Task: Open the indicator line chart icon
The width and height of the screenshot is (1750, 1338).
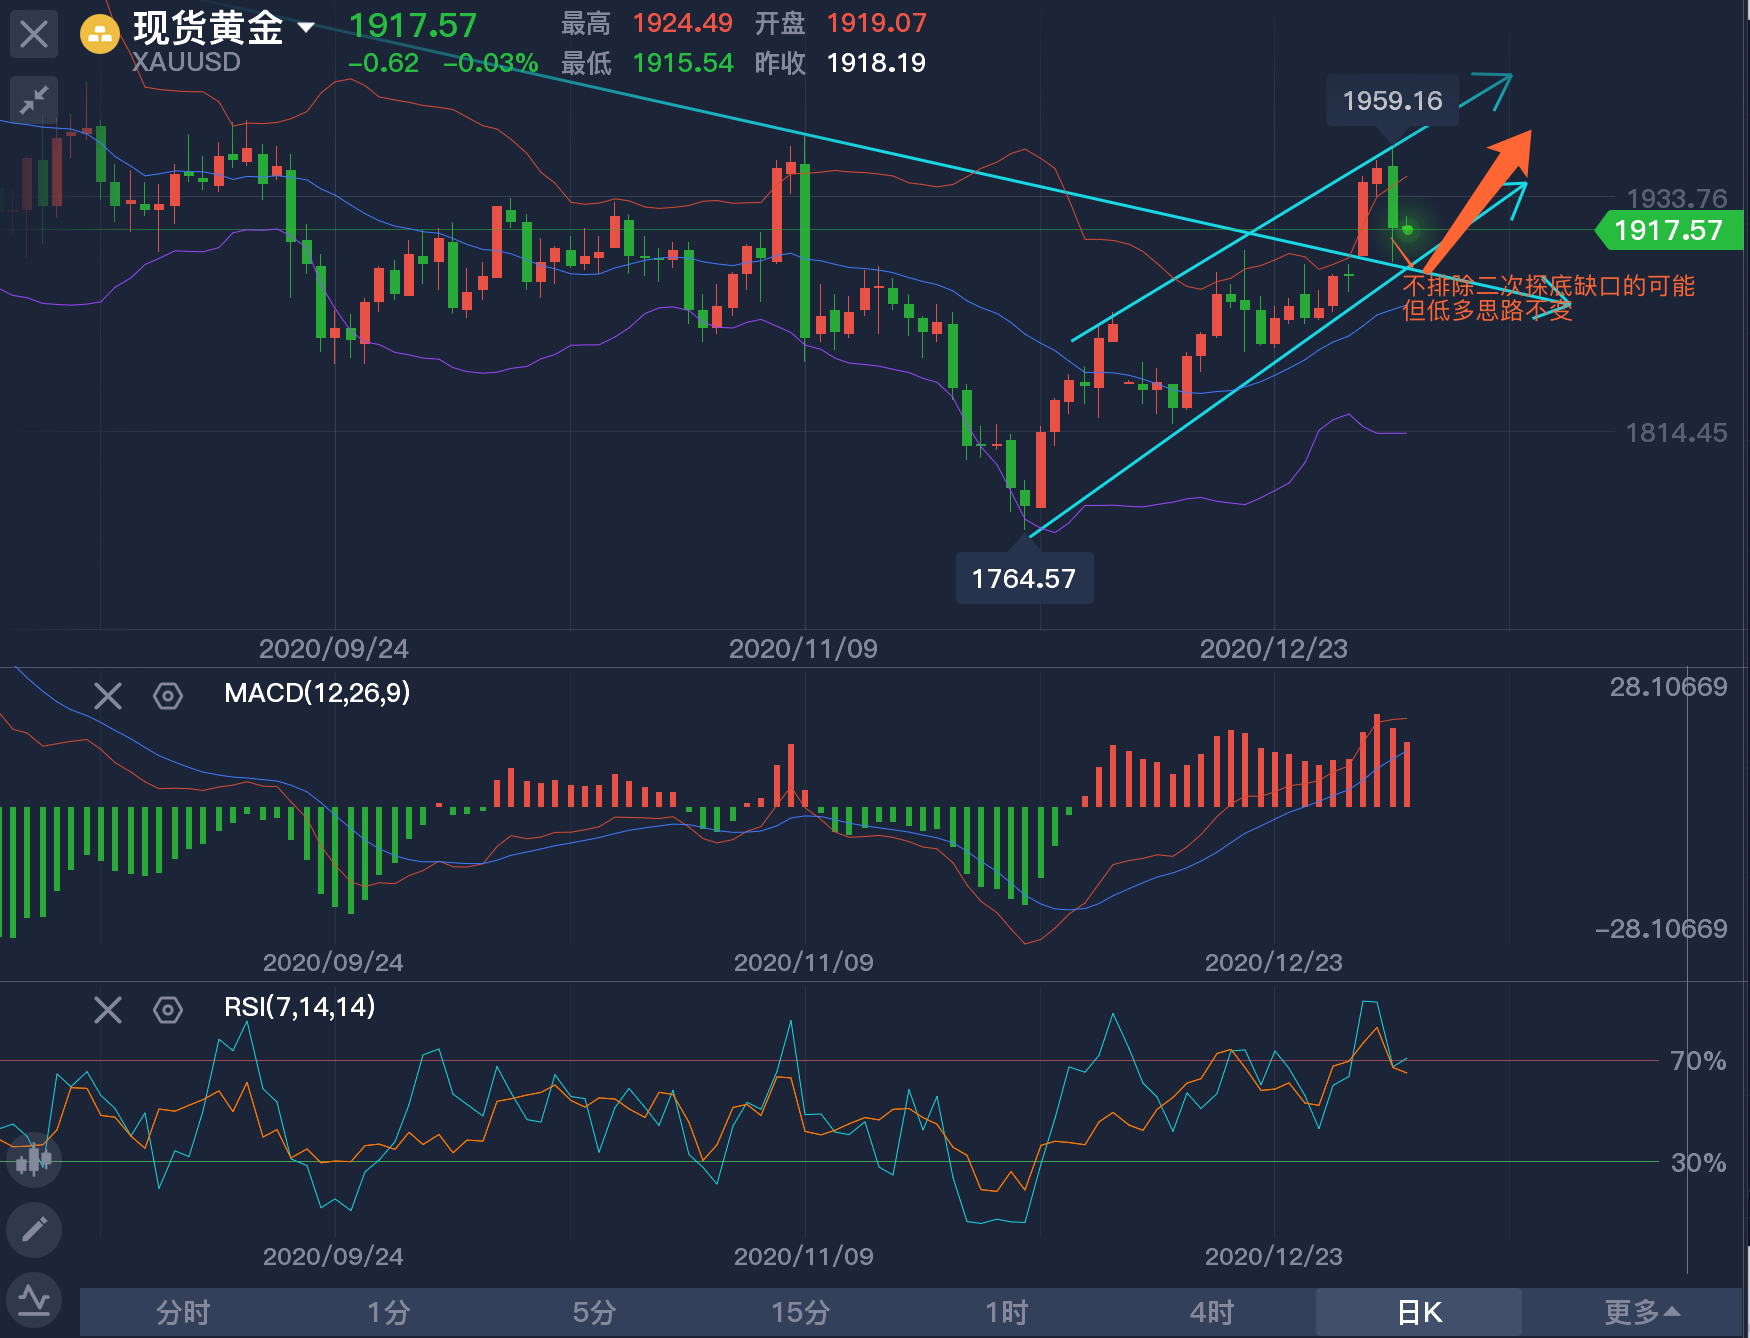Action: tap(34, 1300)
